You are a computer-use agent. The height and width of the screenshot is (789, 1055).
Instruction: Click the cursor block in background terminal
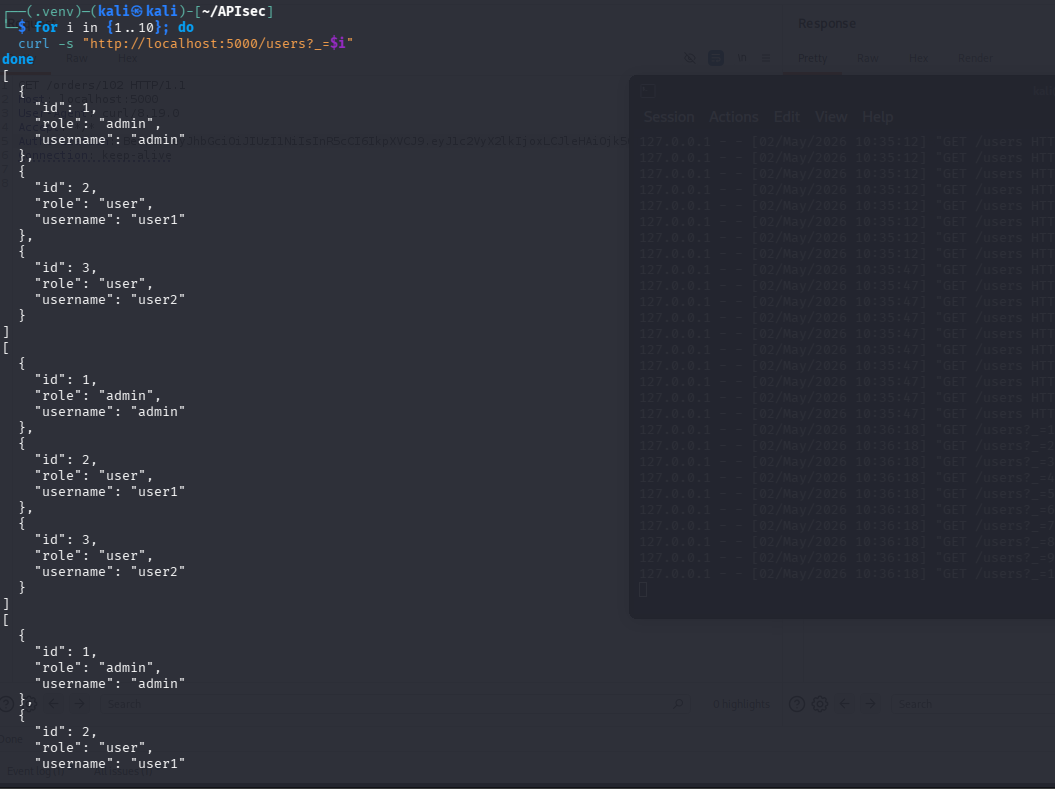(x=643, y=590)
